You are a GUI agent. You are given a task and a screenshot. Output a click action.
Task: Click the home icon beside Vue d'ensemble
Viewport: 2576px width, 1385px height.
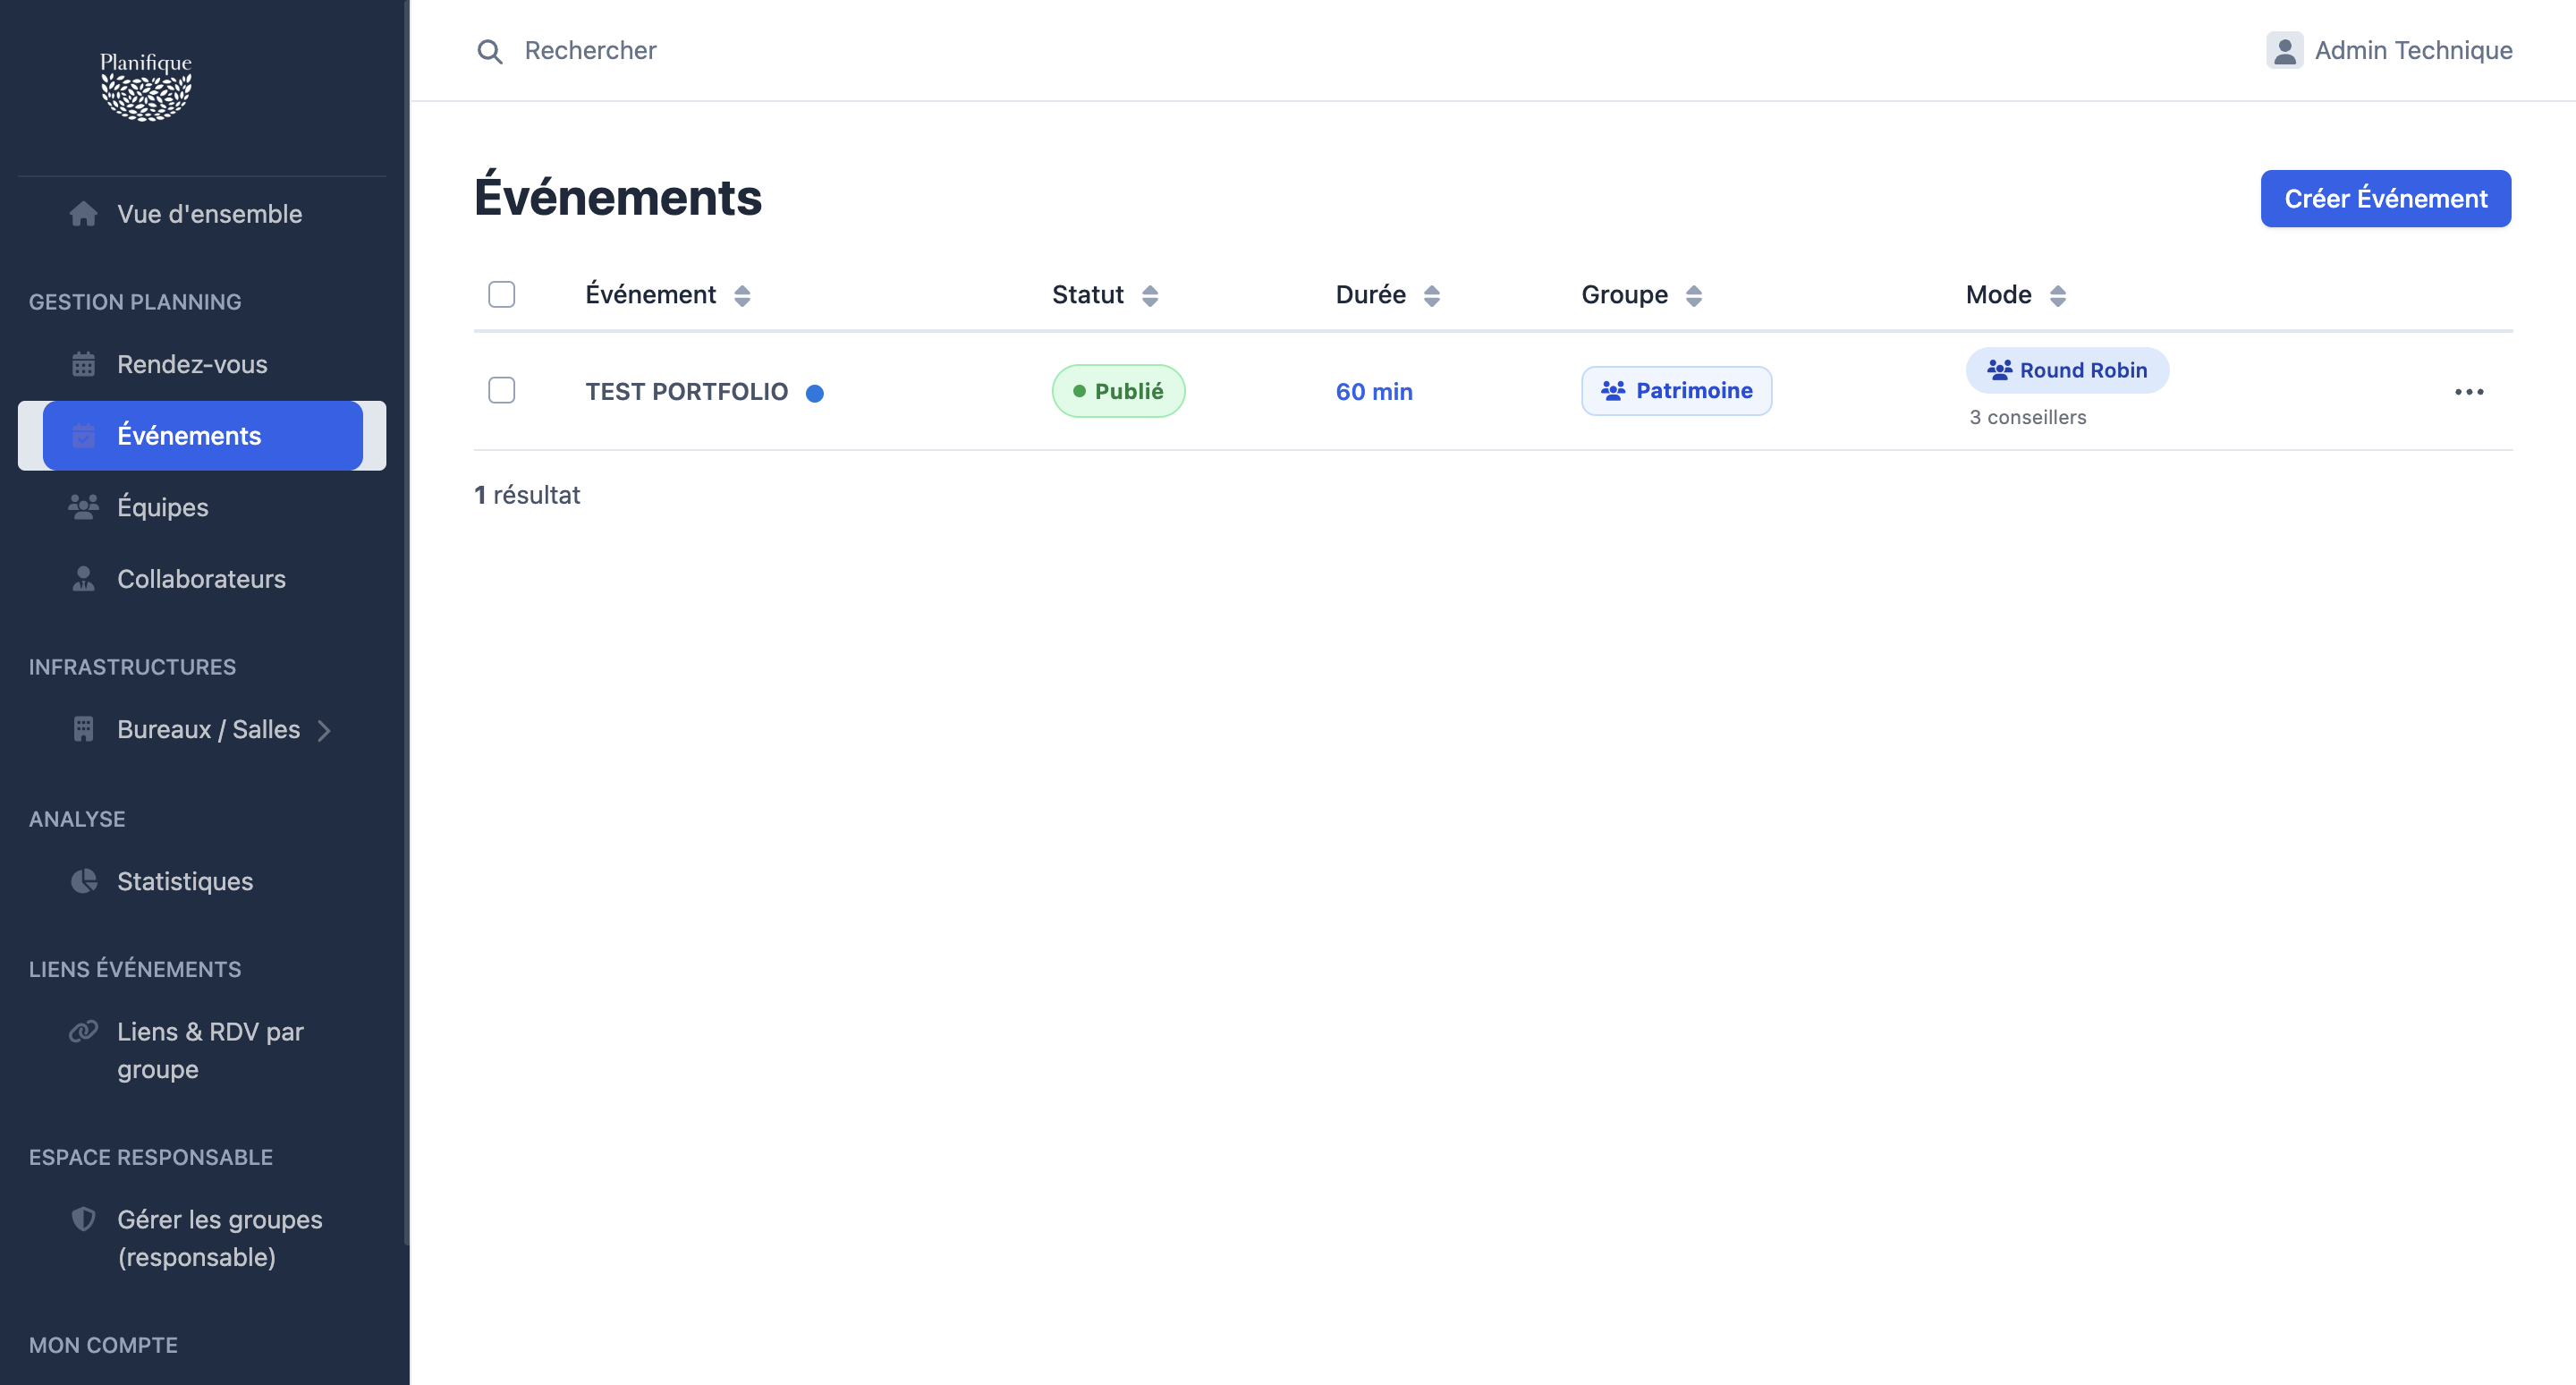84,214
